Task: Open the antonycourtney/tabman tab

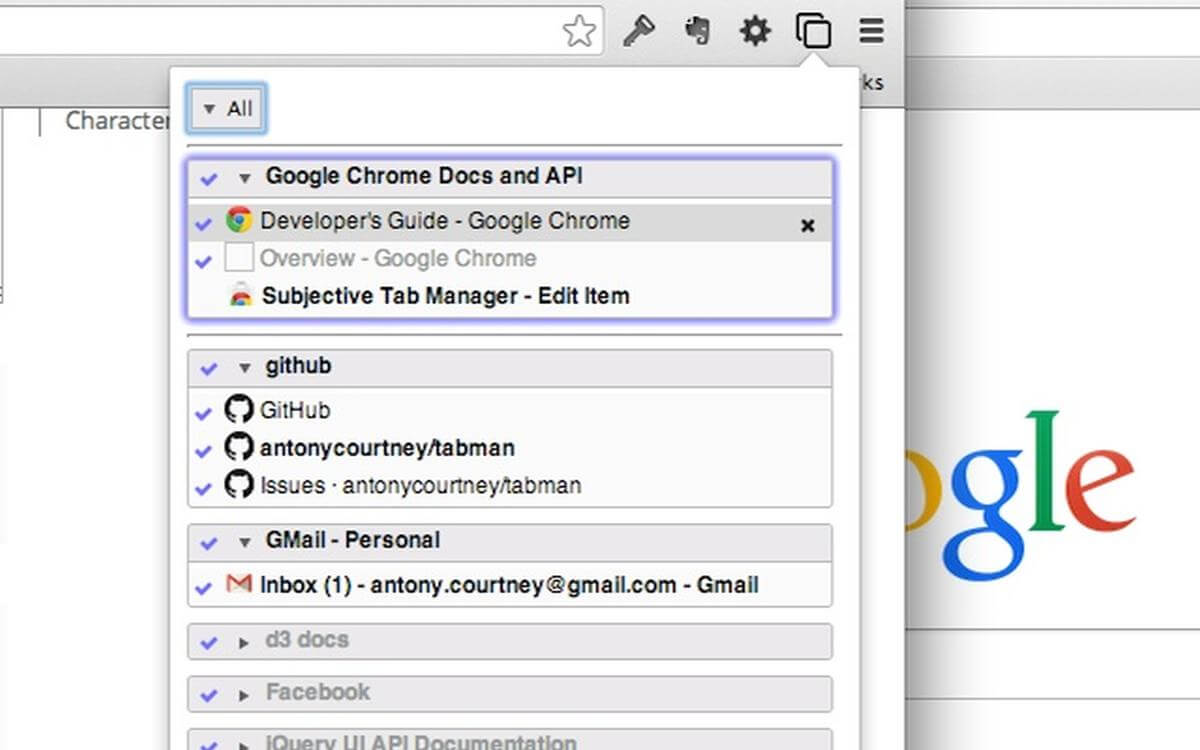Action: pos(387,448)
